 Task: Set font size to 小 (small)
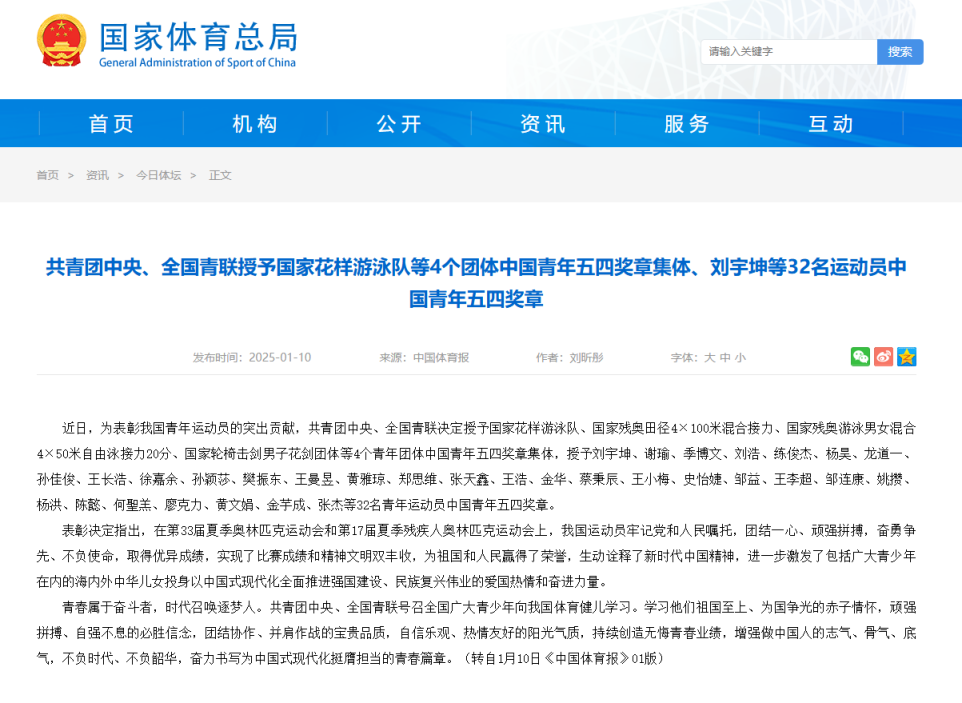pyautogui.click(x=740, y=357)
